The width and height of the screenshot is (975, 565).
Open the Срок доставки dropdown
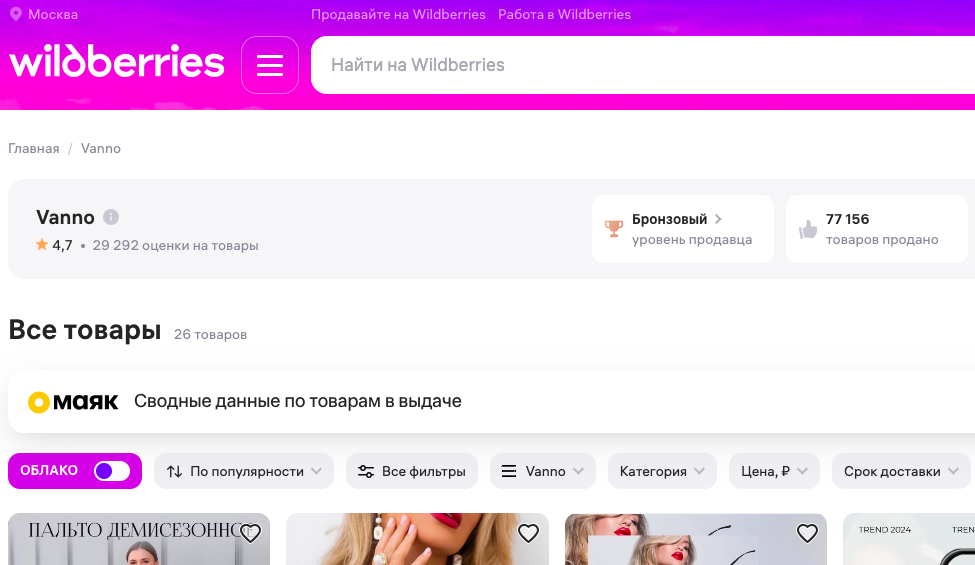coord(901,471)
